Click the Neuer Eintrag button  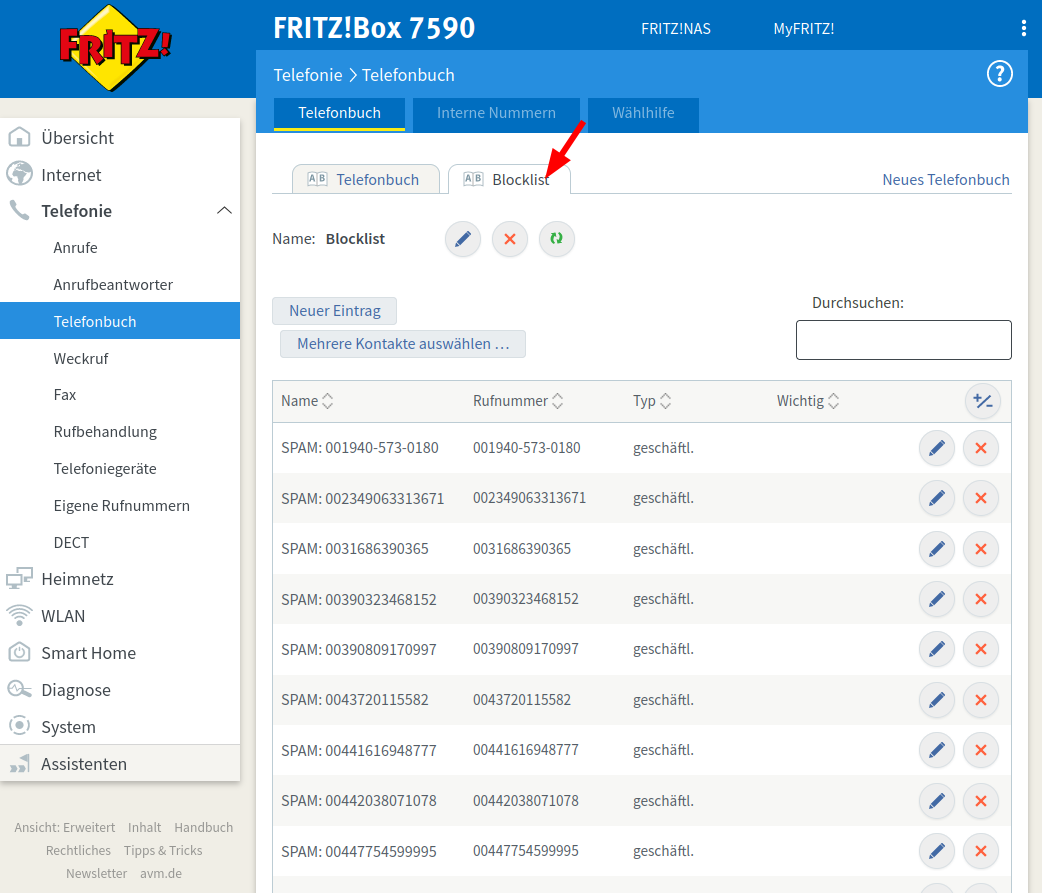point(334,311)
